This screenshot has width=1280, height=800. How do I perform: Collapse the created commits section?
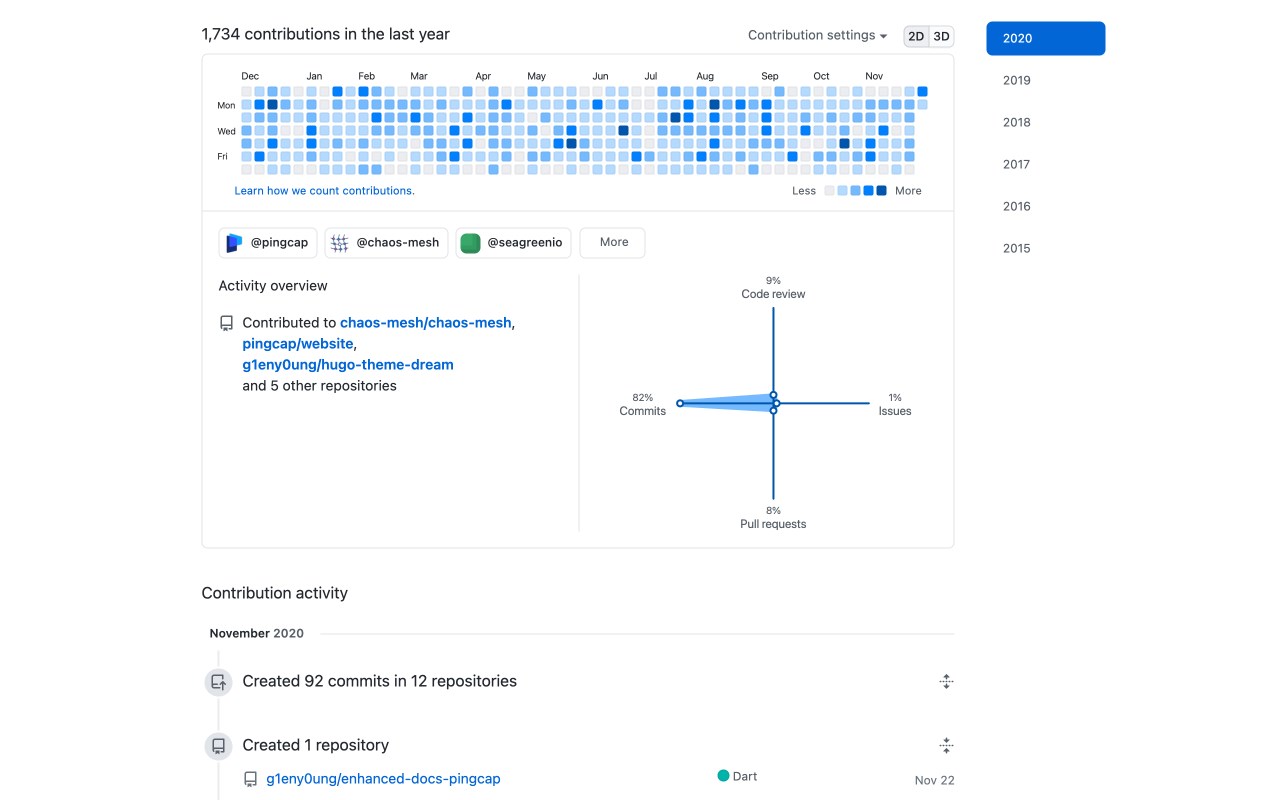click(946, 682)
